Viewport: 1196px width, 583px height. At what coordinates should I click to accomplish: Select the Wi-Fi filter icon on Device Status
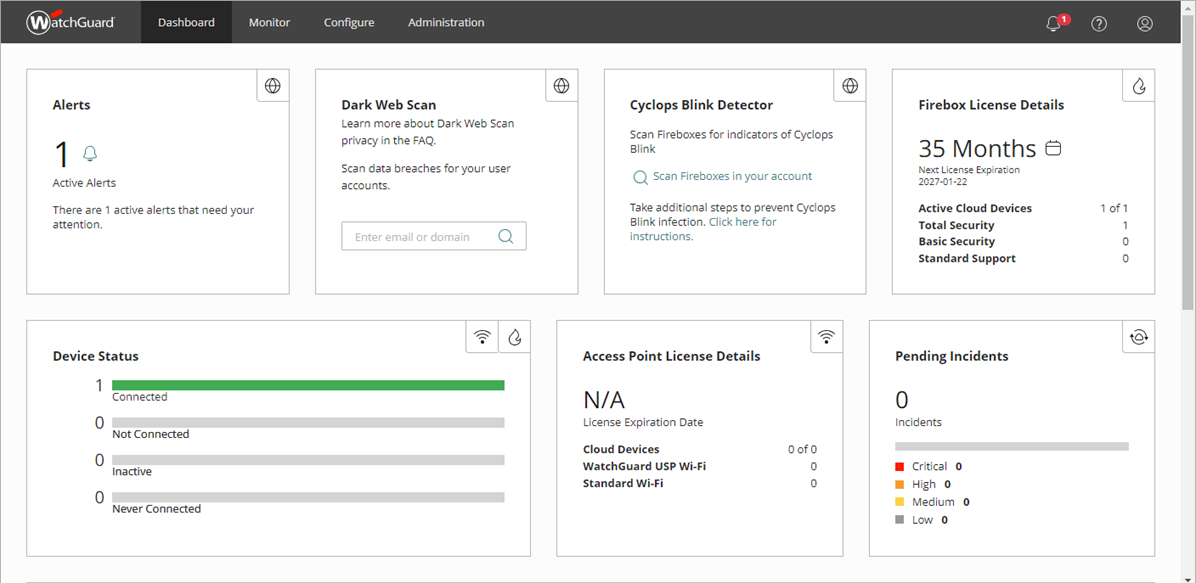[482, 337]
